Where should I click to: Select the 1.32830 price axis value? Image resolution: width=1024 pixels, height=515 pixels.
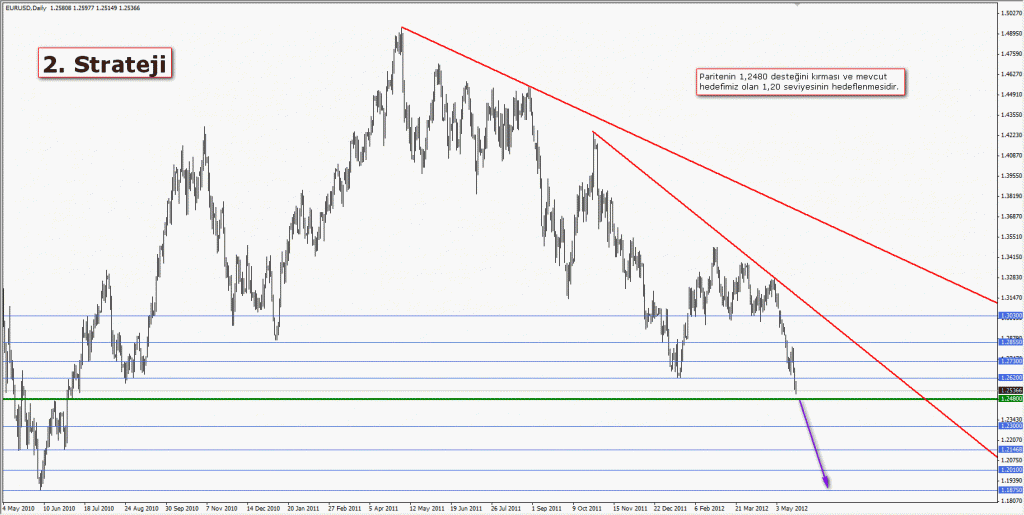click(1011, 277)
